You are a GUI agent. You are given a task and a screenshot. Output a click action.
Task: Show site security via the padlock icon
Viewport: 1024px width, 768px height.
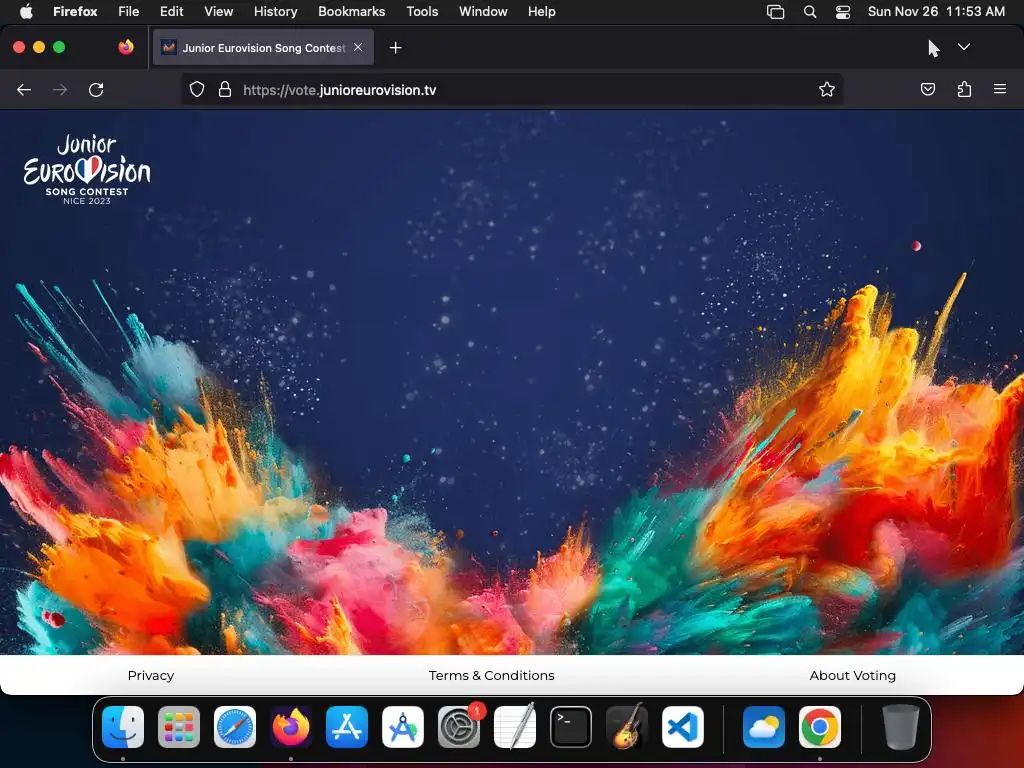(225, 89)
